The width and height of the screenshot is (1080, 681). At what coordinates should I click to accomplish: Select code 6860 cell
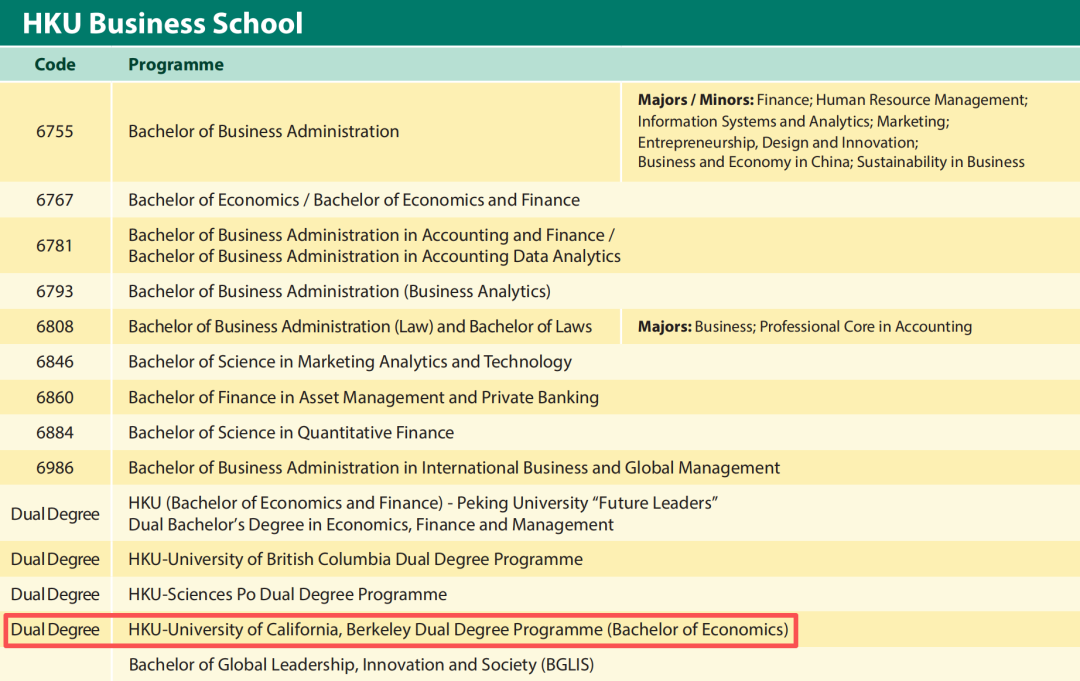pos(55,397)
